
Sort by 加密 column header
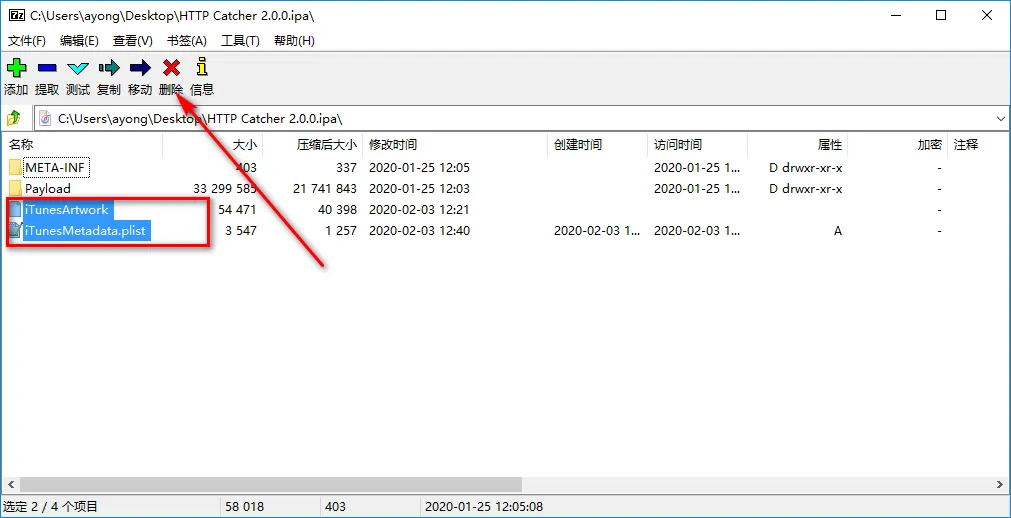[898, 145]
